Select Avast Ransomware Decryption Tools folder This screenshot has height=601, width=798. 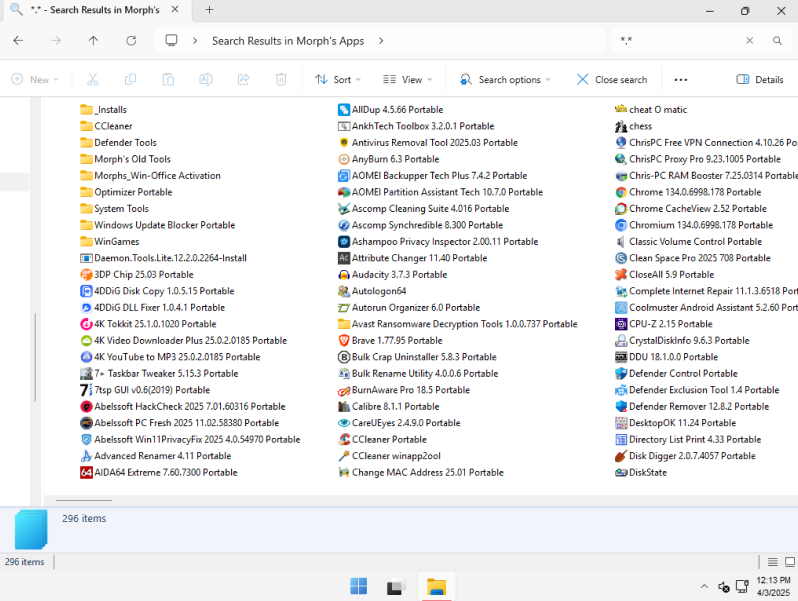tap(458, 324)
